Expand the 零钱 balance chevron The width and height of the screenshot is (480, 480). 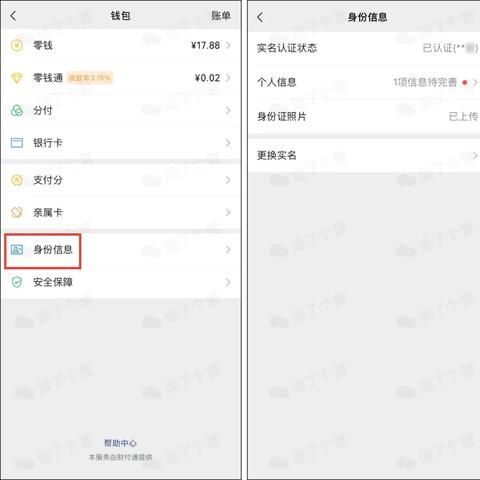[x=228, y=45]
